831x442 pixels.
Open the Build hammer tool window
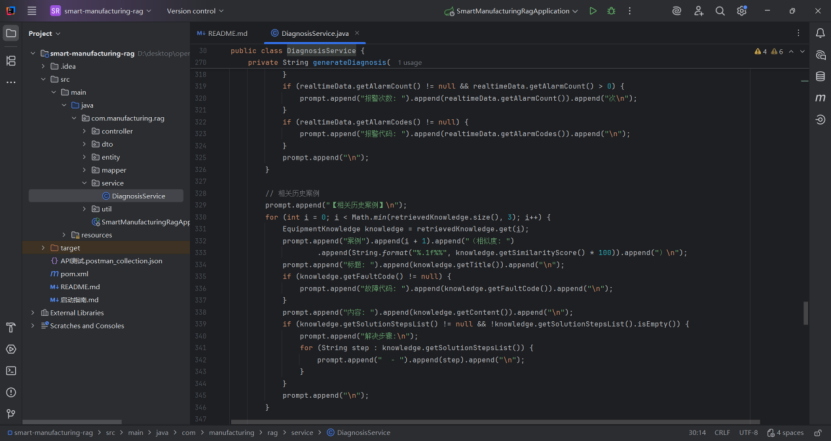point(11,328)
